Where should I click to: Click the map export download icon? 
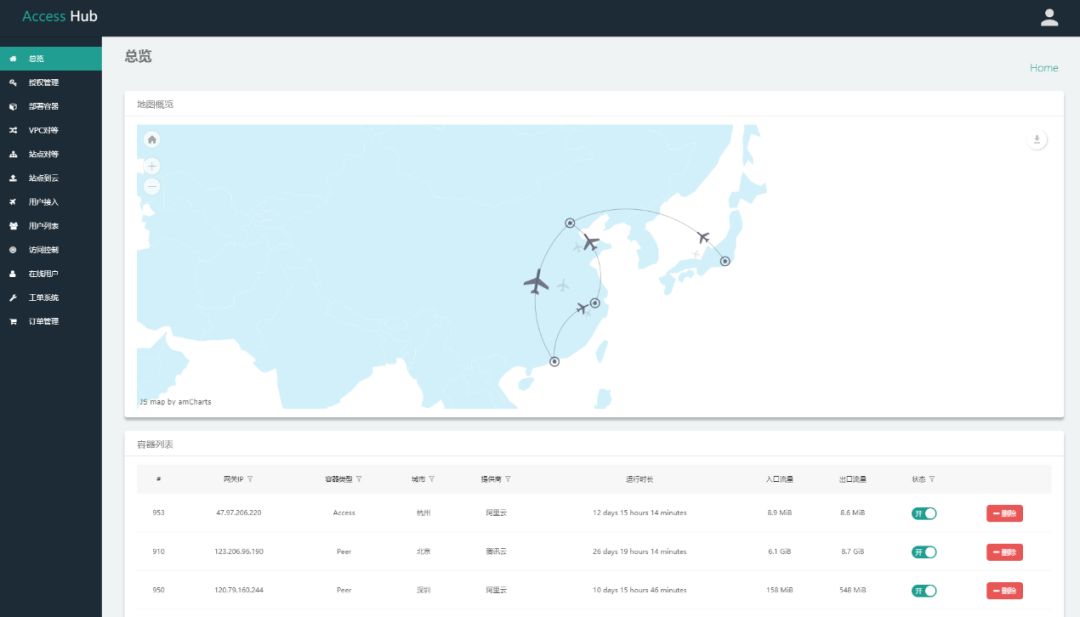(x=1037, y=140)
